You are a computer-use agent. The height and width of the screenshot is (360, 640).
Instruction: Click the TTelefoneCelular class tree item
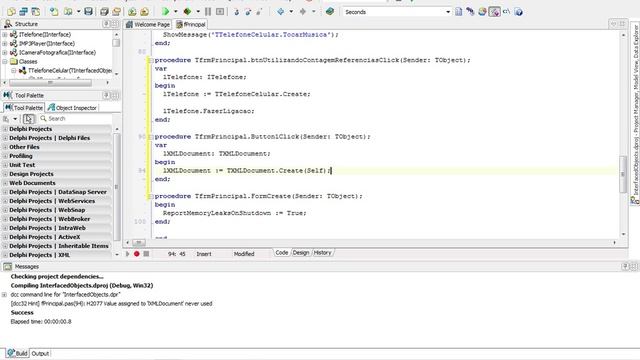point(69,71)
